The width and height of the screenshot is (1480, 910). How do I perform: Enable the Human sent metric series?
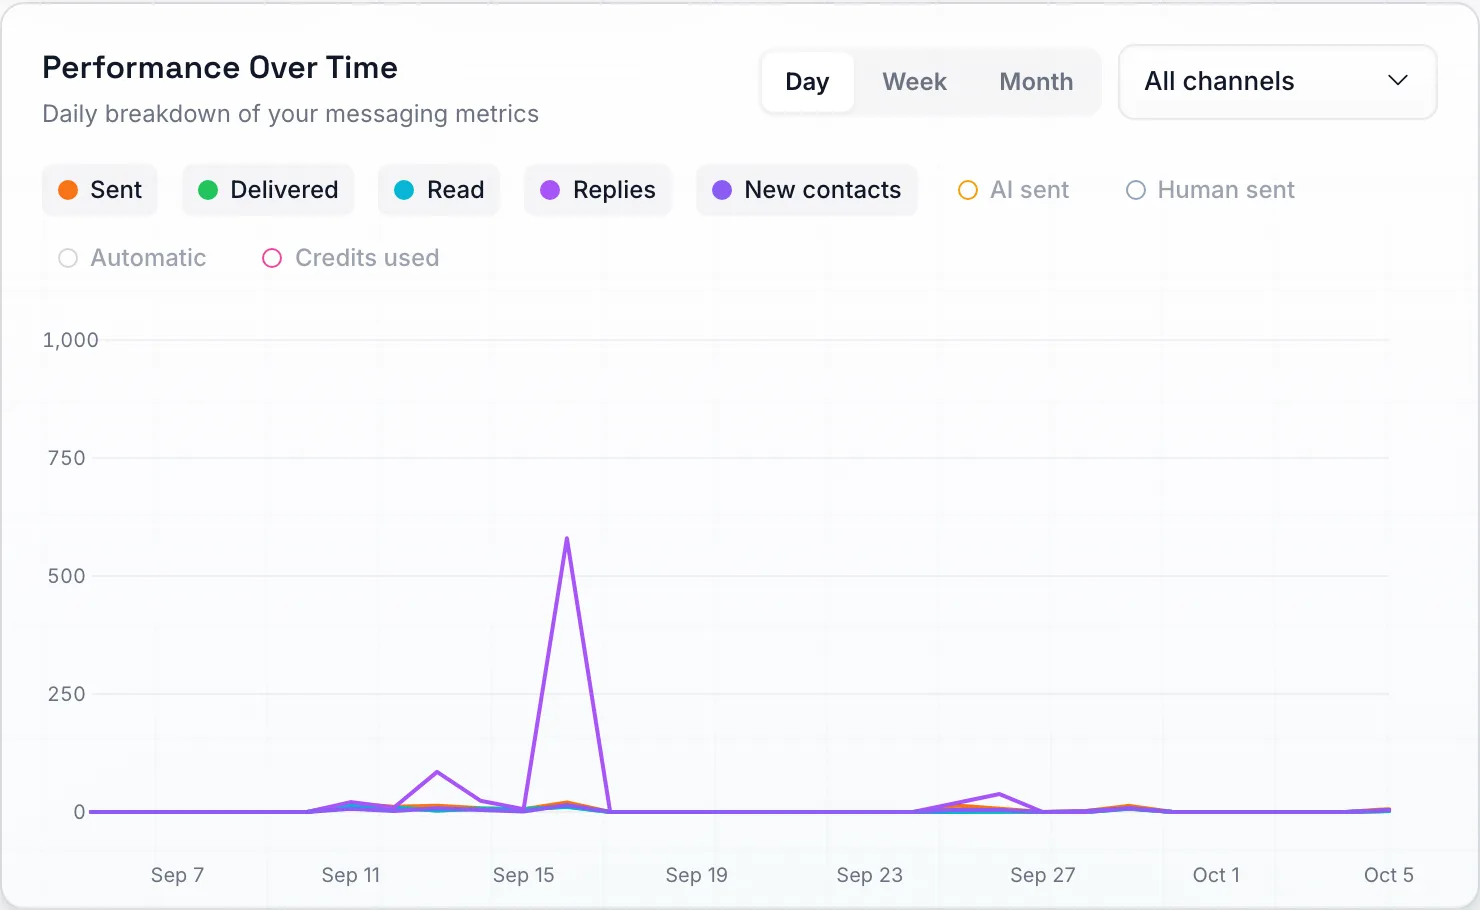1210,190
